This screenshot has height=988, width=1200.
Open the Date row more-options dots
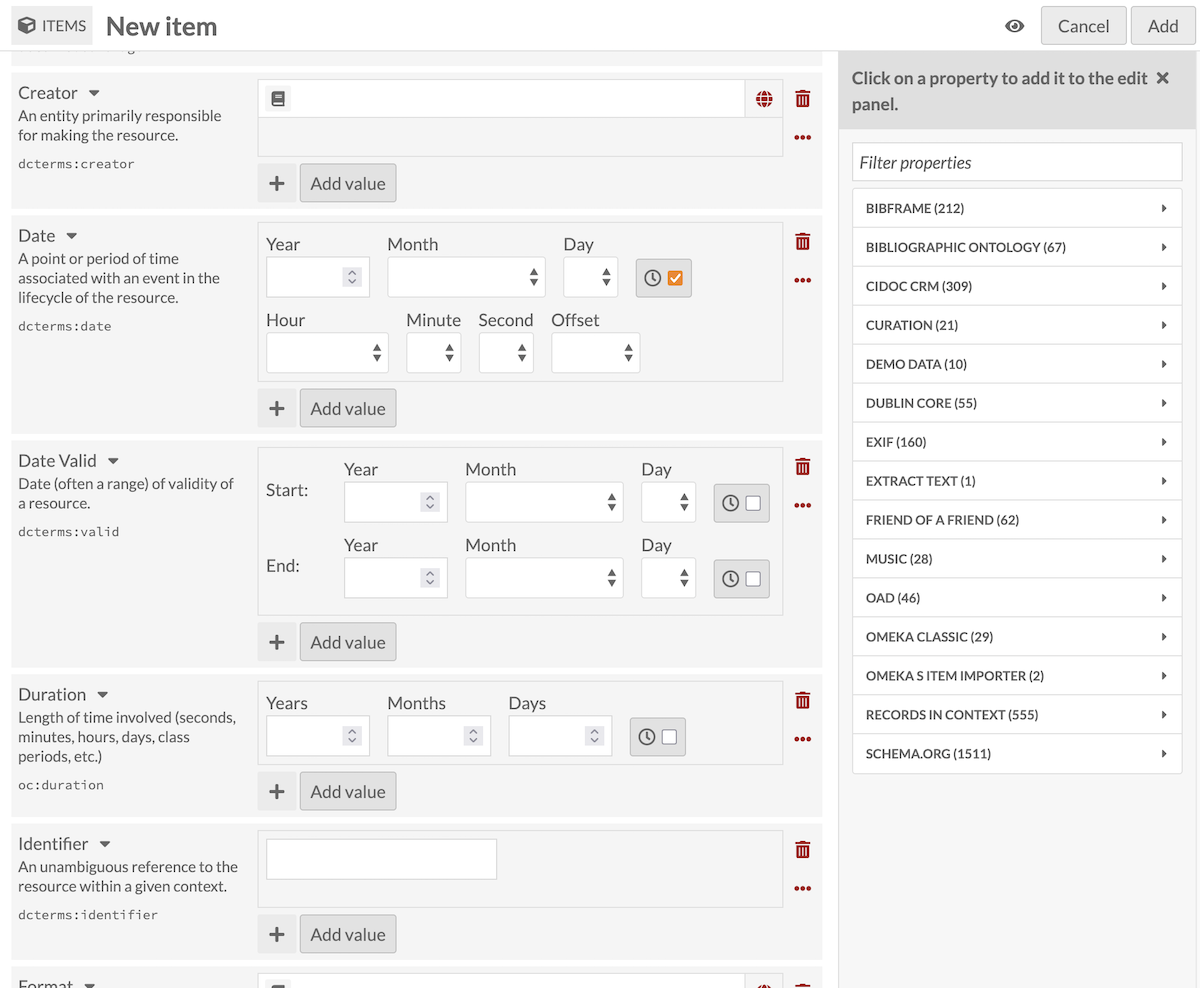(x=802, y=281)
